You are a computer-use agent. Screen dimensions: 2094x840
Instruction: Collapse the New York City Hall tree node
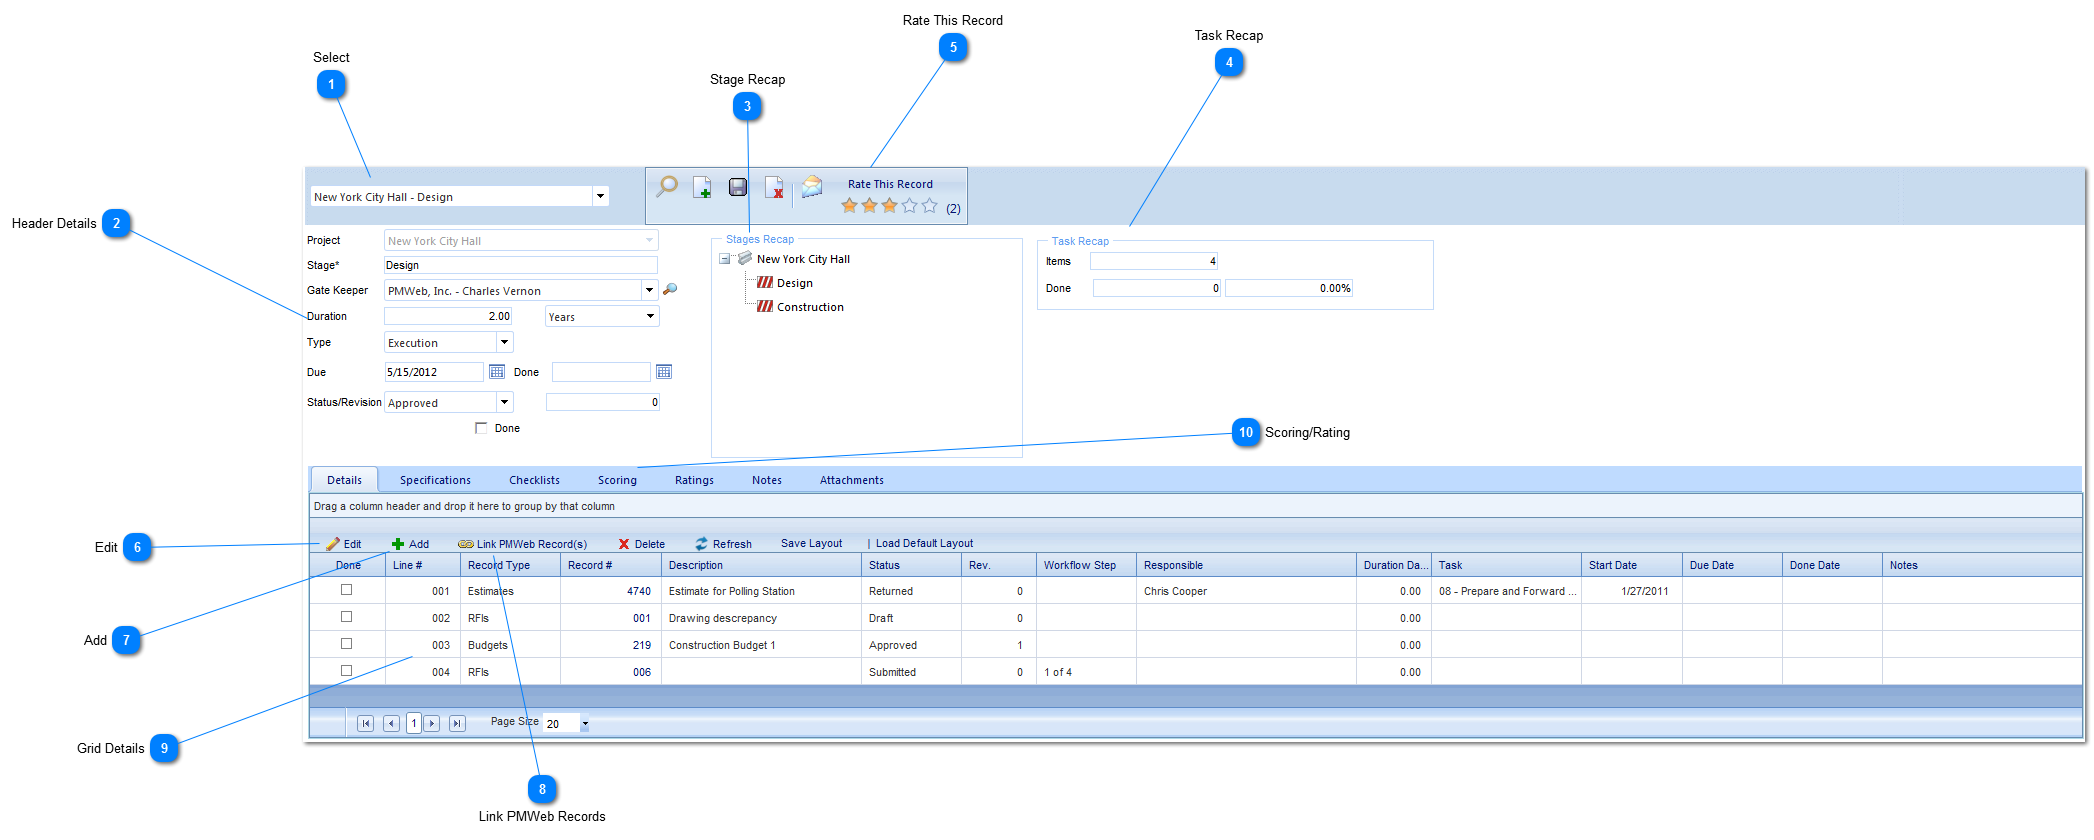pyautogui.click(x=725, y=258)
